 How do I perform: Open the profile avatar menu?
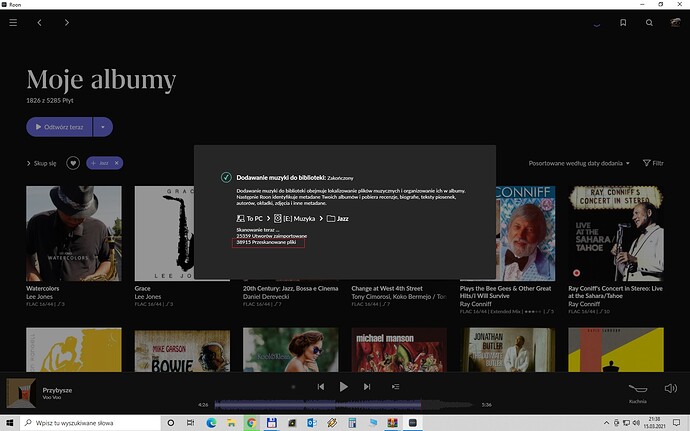click(x=675, y=22)
